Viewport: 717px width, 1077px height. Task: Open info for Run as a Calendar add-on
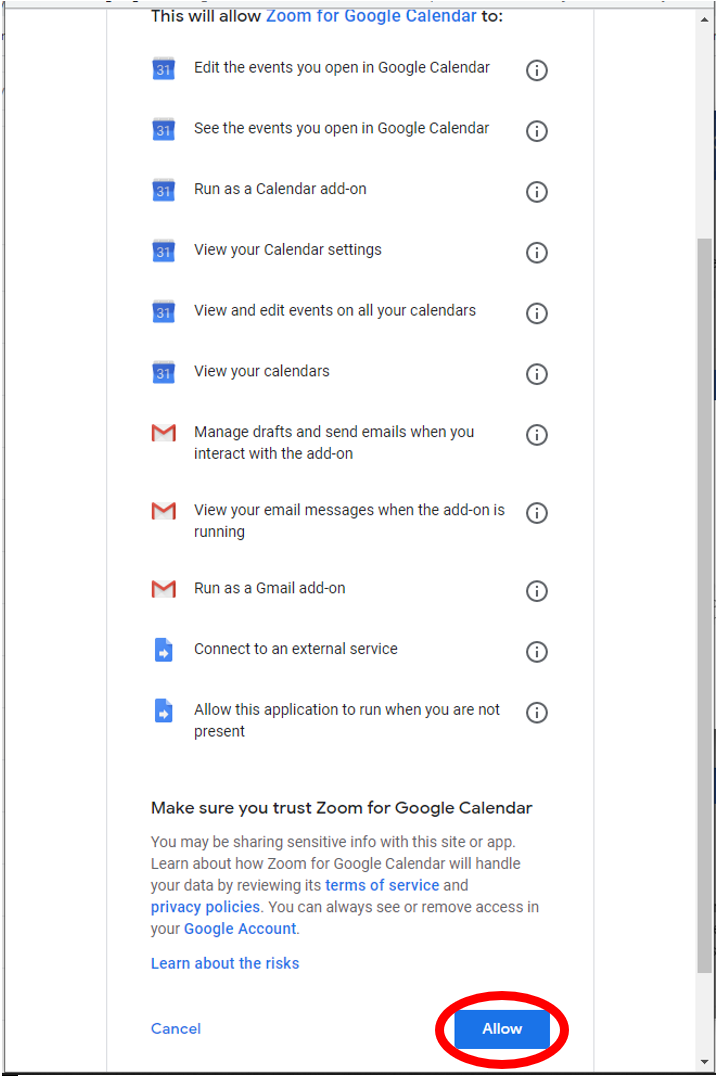pyautogui.click(x=536, y=192)
